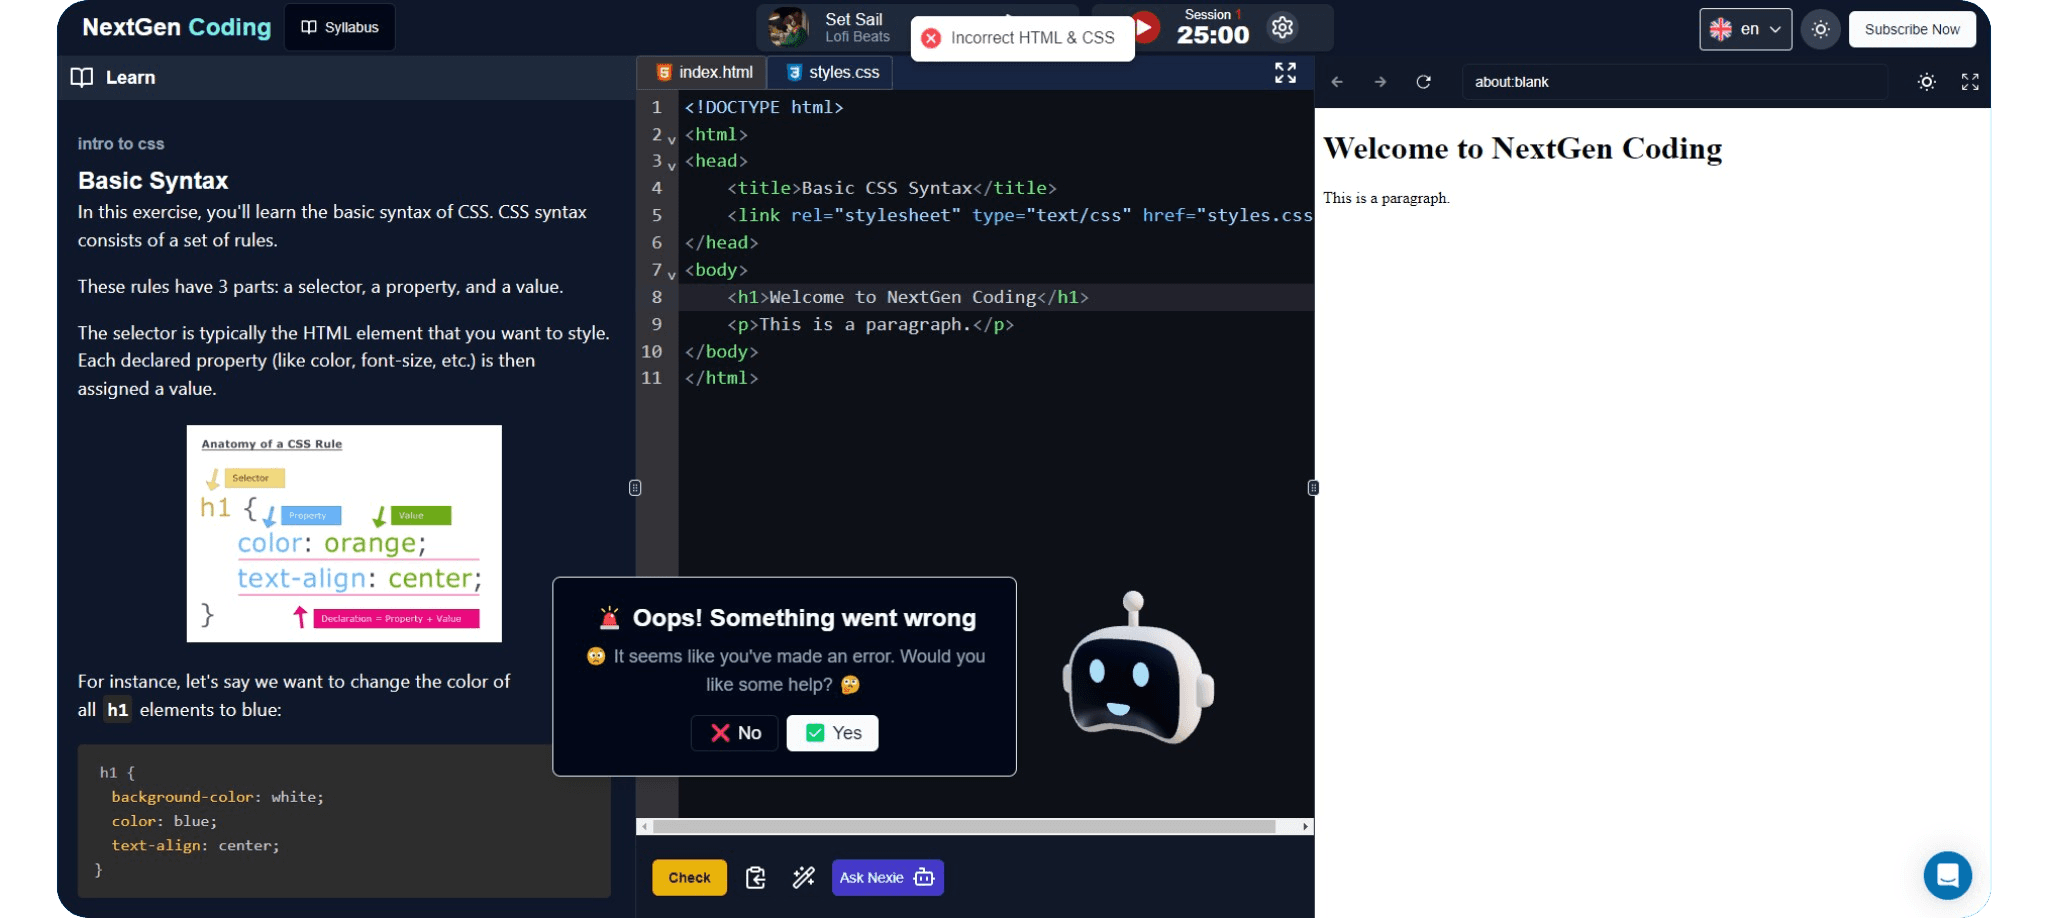Click the scrollbar right arrow in editor
The width and height of the screenshot is (2048, 918).
1305,826
